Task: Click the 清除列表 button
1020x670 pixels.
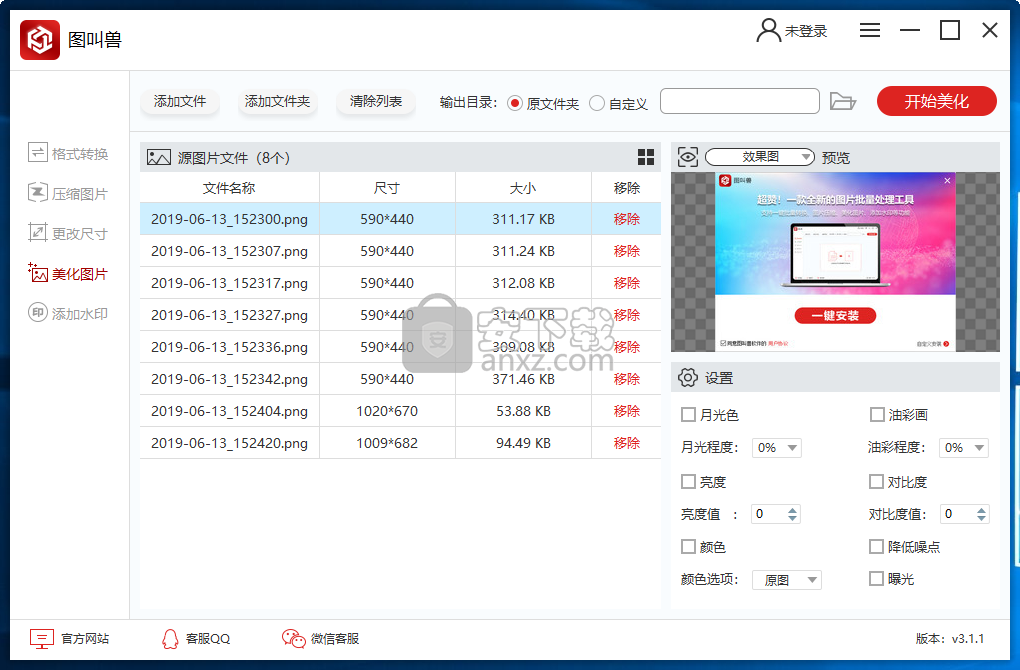Action: (x=375, y=101)
